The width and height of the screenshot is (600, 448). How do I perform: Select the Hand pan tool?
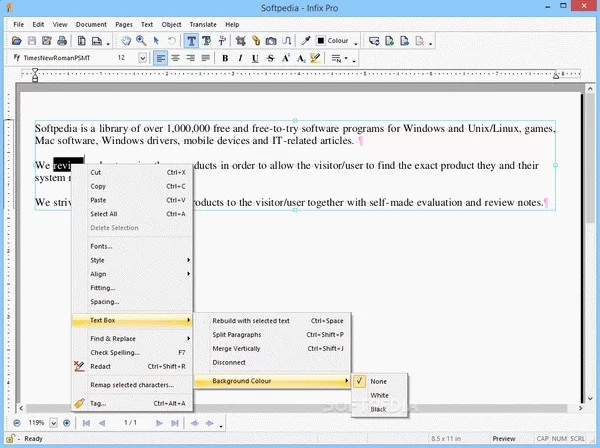tap(126, 41)
